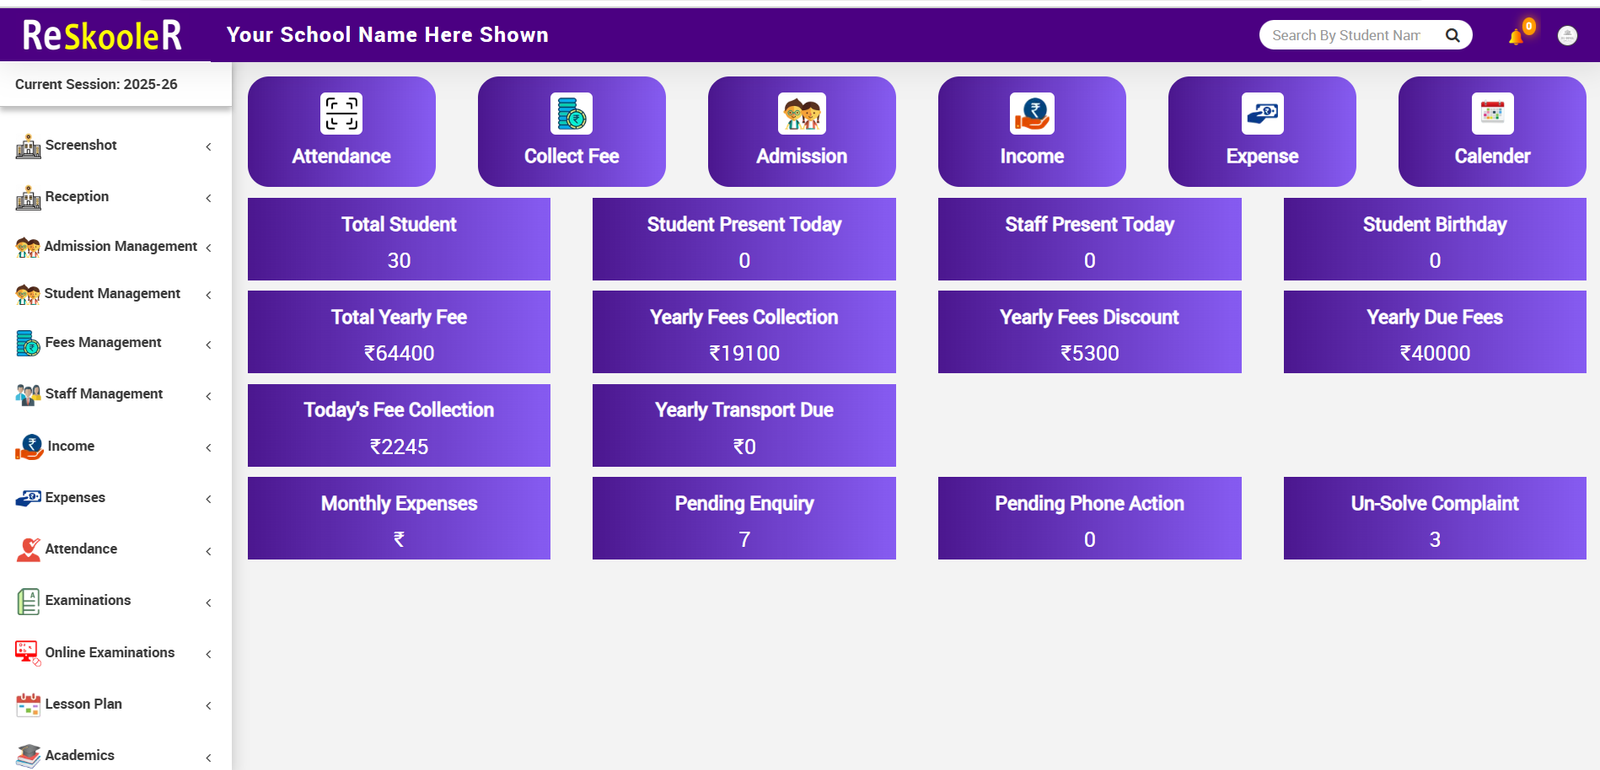Expand the Fees Management chevron

(208, 345)
